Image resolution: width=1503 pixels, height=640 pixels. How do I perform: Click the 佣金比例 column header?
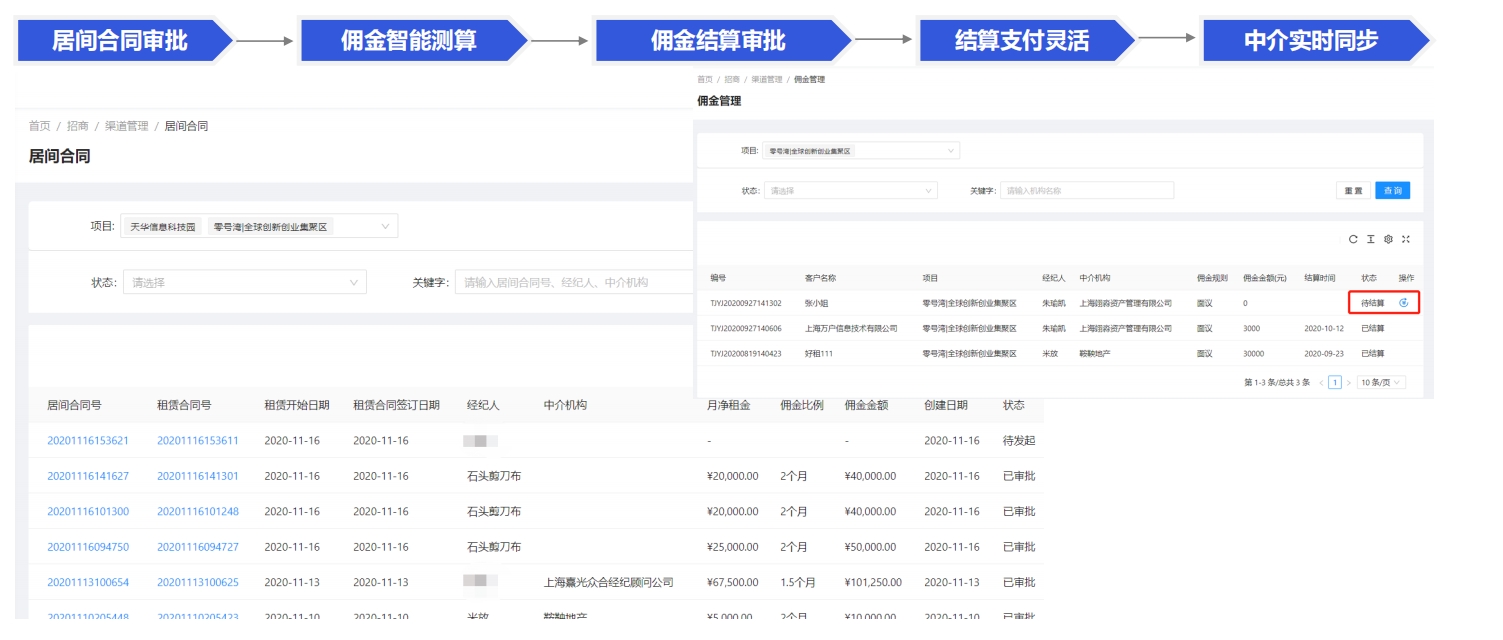click(x=802, y=405)
